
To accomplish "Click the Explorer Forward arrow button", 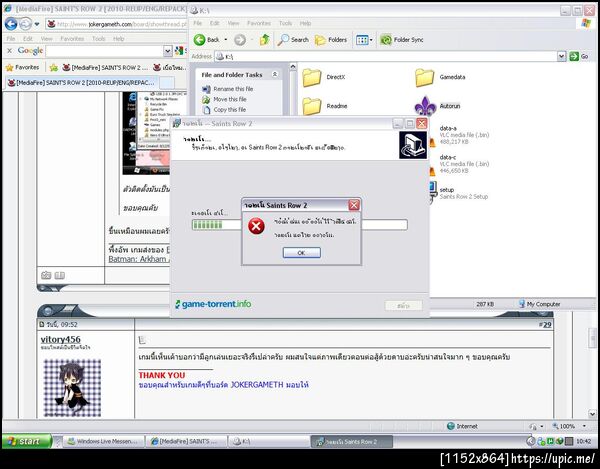I will point(240,40).
